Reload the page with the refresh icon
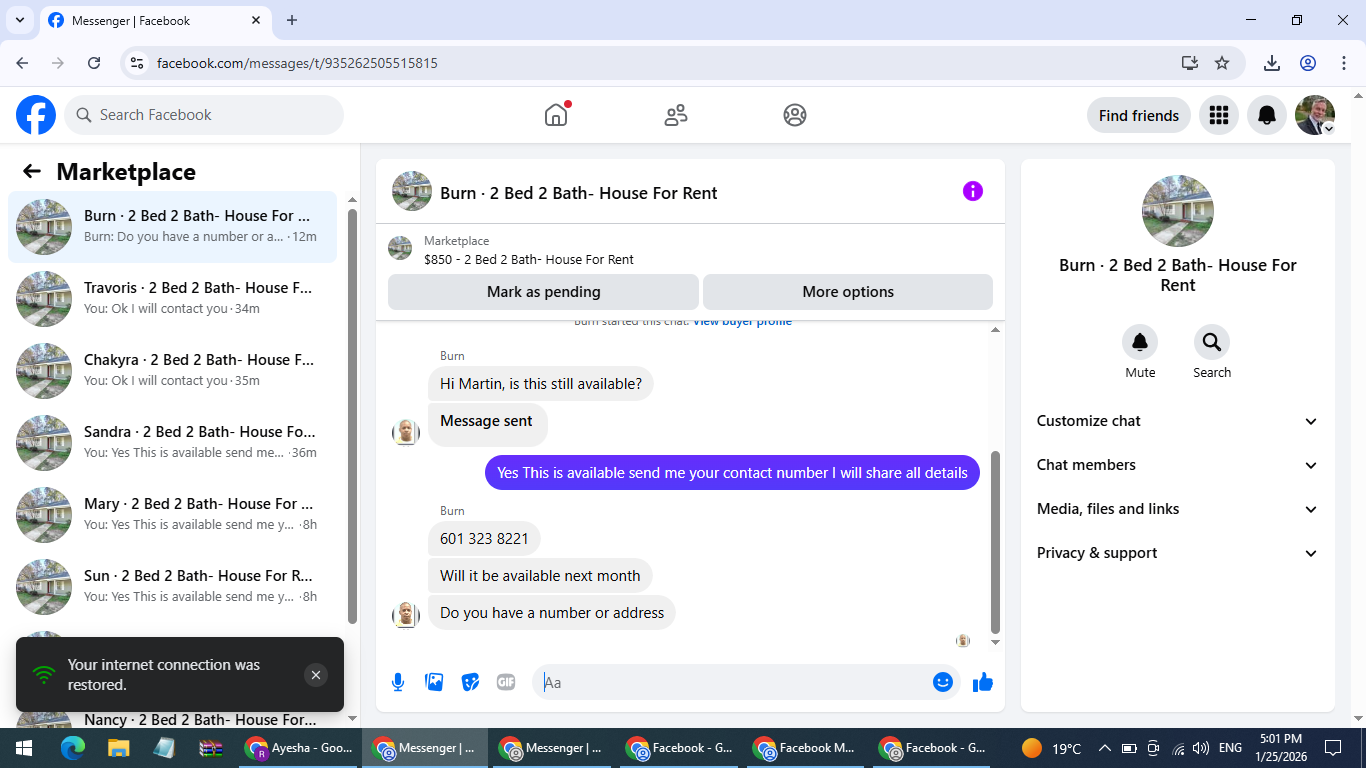Screen dimensions: 1366x768 (94, 63)
